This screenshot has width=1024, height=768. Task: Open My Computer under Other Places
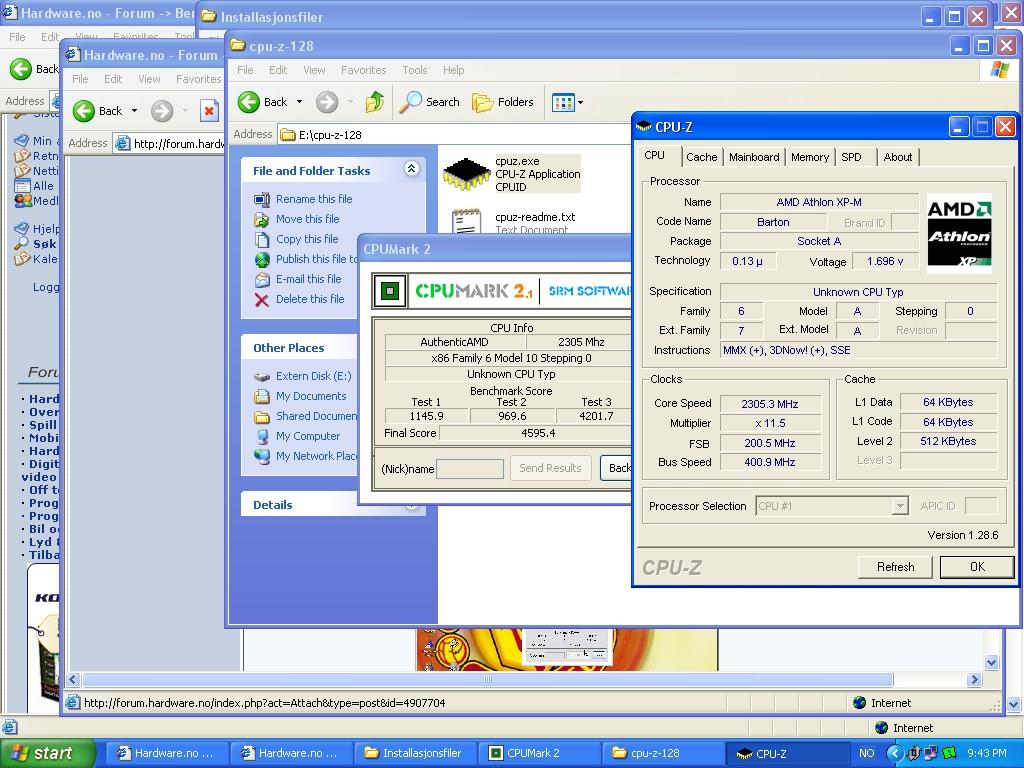coord(308,436)
